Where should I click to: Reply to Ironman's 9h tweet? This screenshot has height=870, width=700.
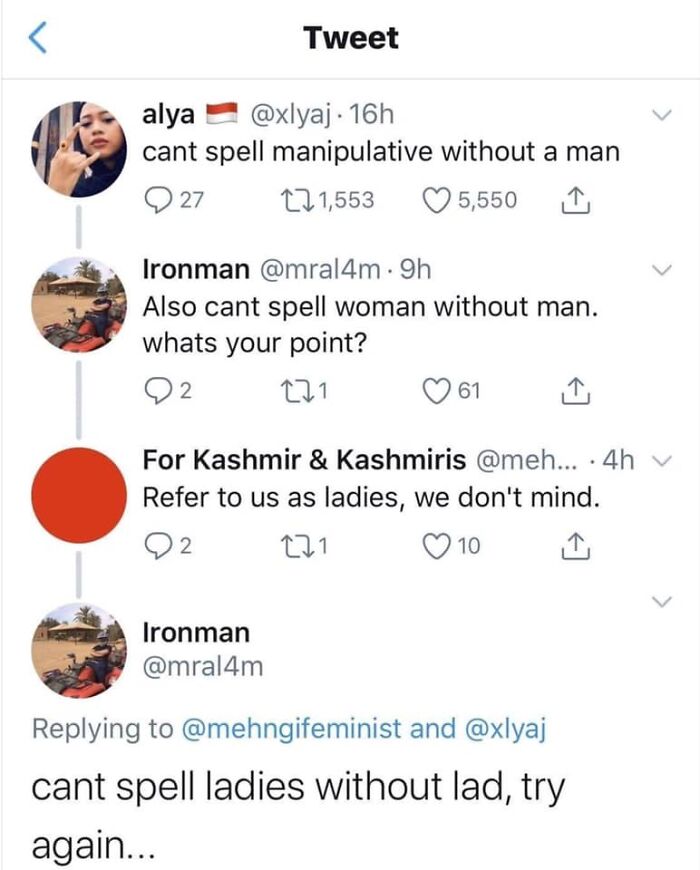tap(159, 389)
